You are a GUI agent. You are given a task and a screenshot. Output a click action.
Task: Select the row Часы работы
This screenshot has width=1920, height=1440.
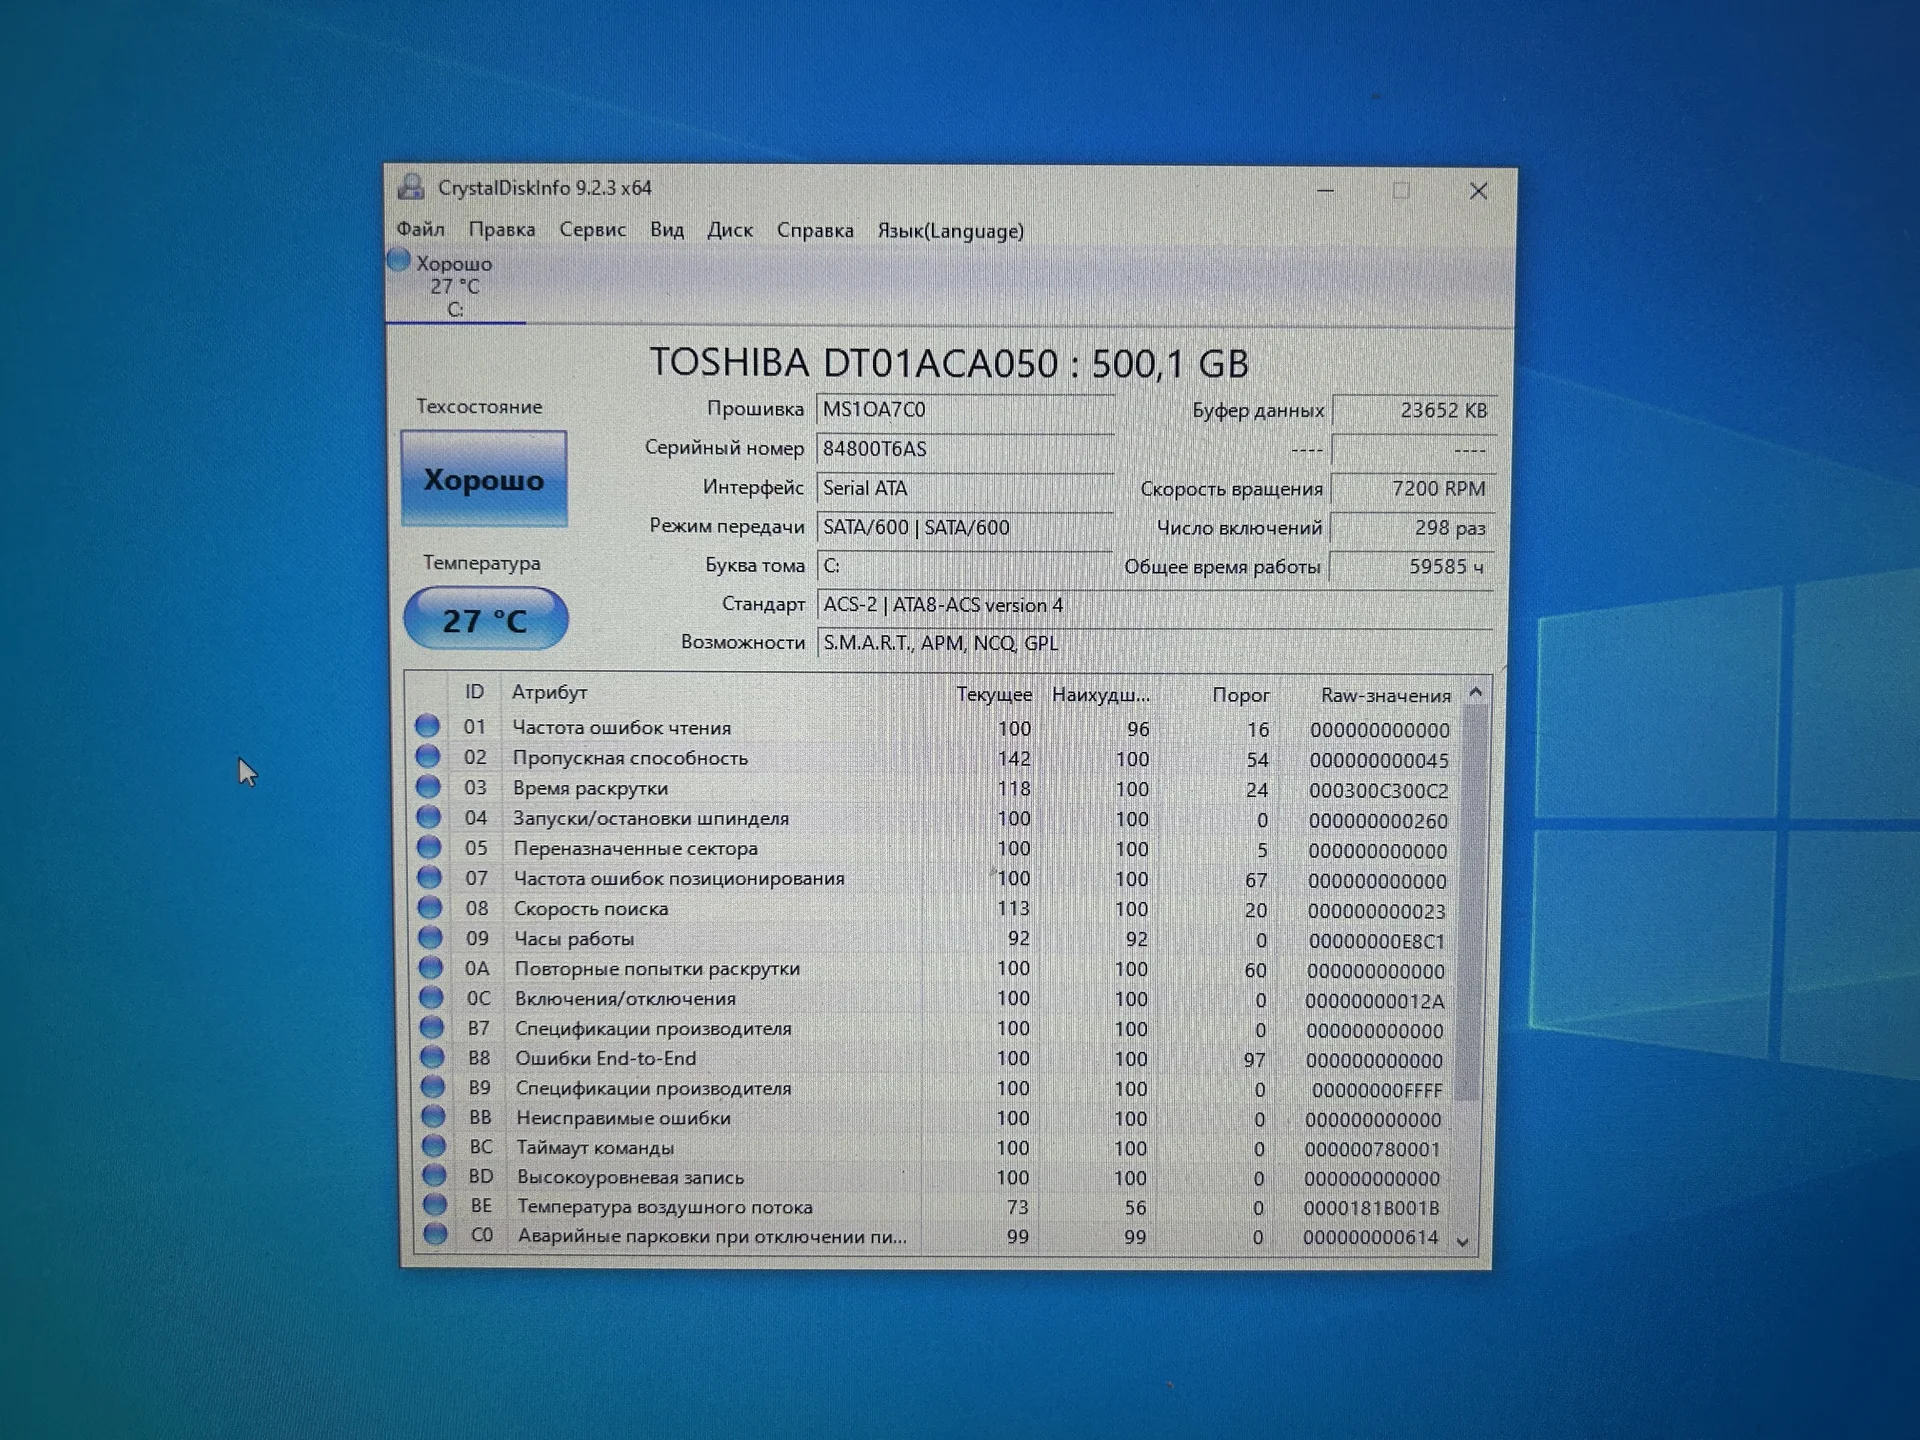point(936,938)
